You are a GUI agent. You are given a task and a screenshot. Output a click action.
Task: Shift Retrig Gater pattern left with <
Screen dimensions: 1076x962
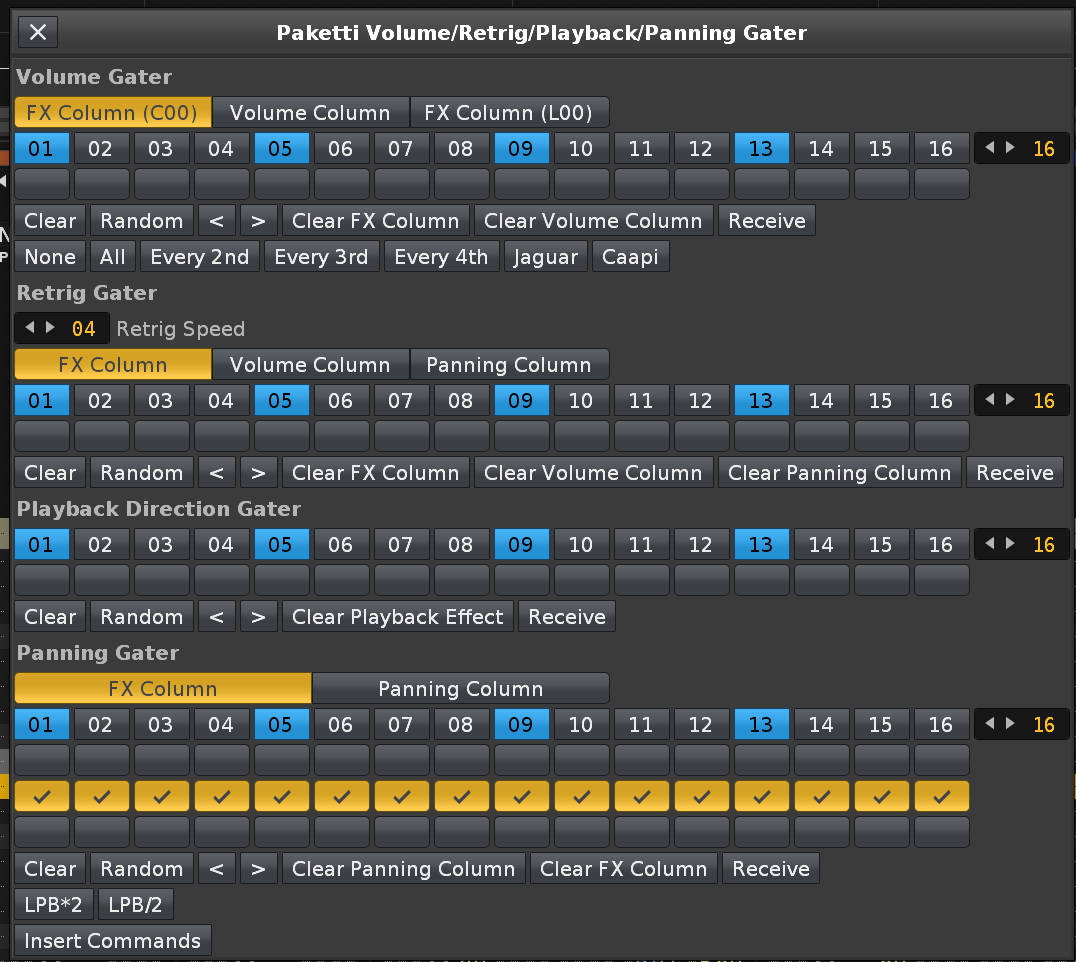coord(216,473)
